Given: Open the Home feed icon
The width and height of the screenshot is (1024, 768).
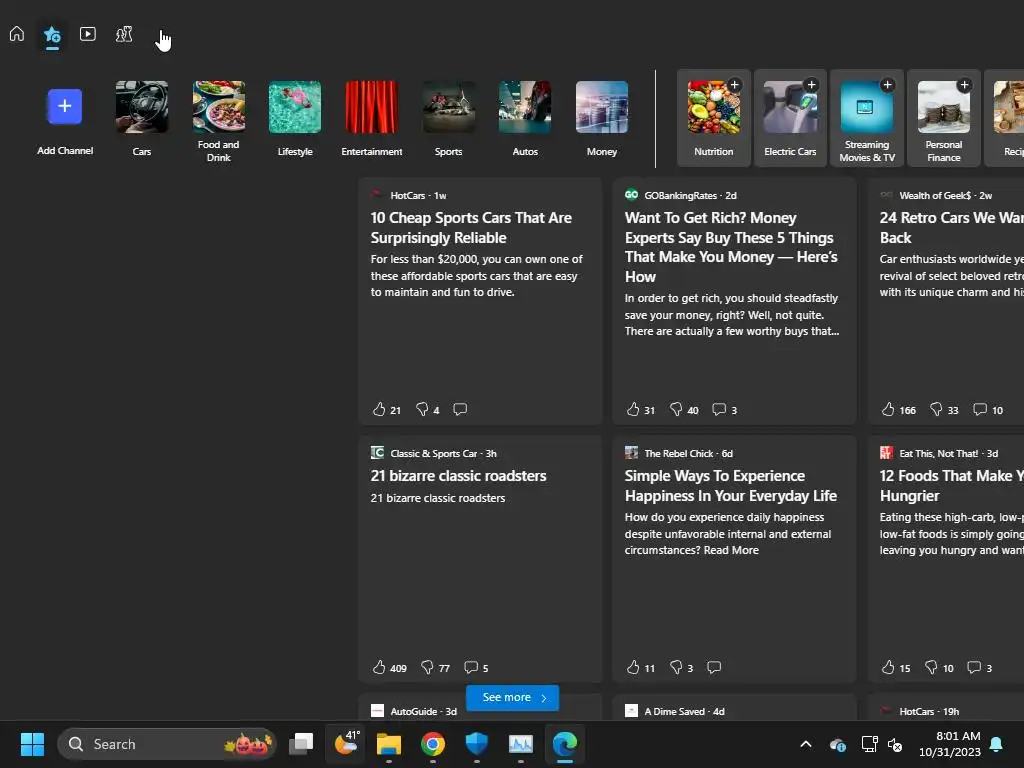Looking at the screenshot, I should coord(17,34).
